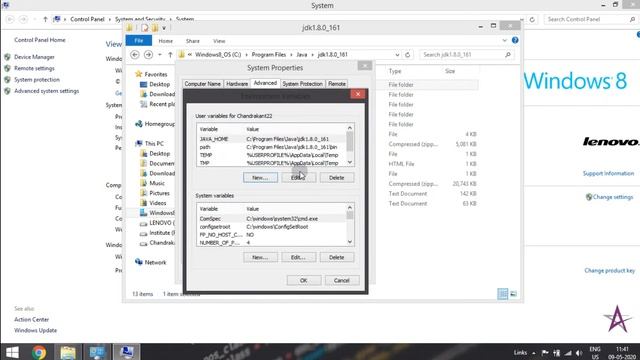The height and width of the screenshot is (360, 640).
Task: Switch to Computer Name tab
Action: click(202, 84)
